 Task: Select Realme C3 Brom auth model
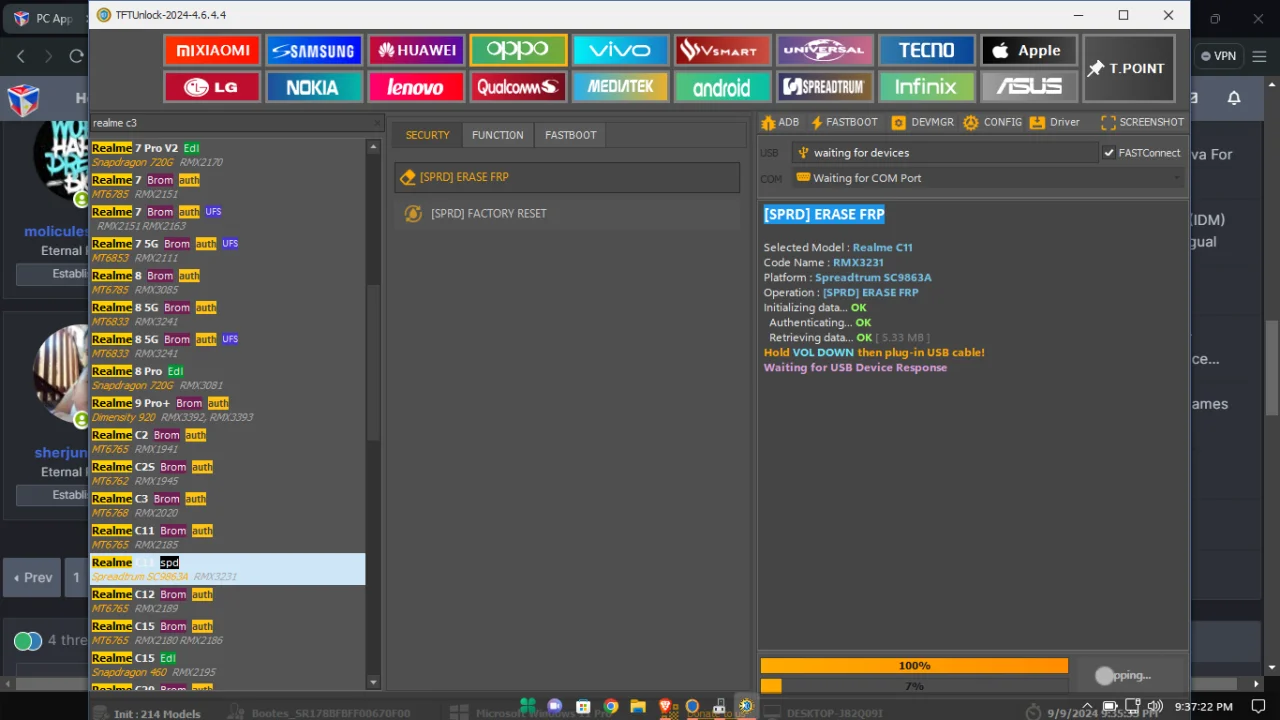click(x=228, y=506)
